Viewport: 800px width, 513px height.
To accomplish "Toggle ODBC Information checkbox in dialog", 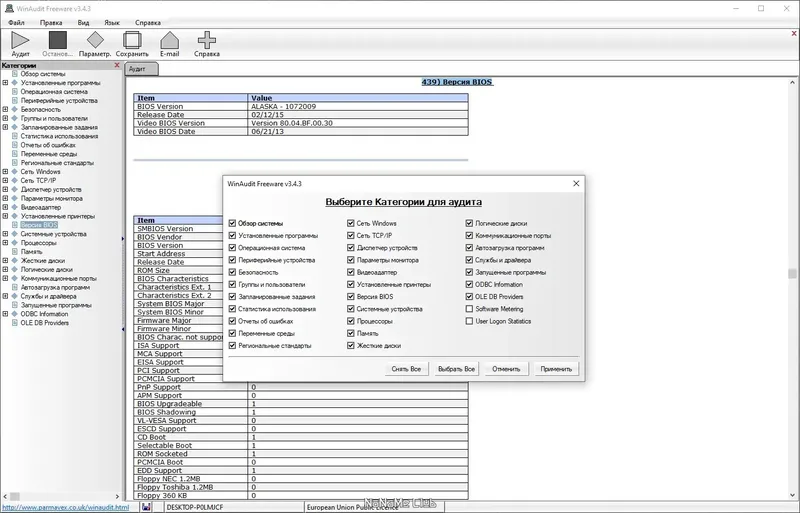I will pos(469,284).
